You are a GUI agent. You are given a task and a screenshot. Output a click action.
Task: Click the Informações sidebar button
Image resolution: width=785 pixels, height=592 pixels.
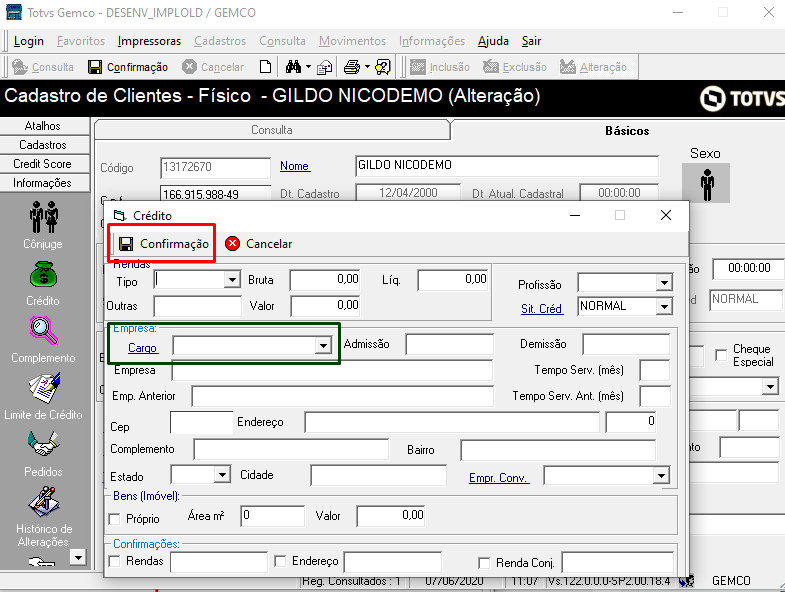pyautogui.click(x=45, y=183)
